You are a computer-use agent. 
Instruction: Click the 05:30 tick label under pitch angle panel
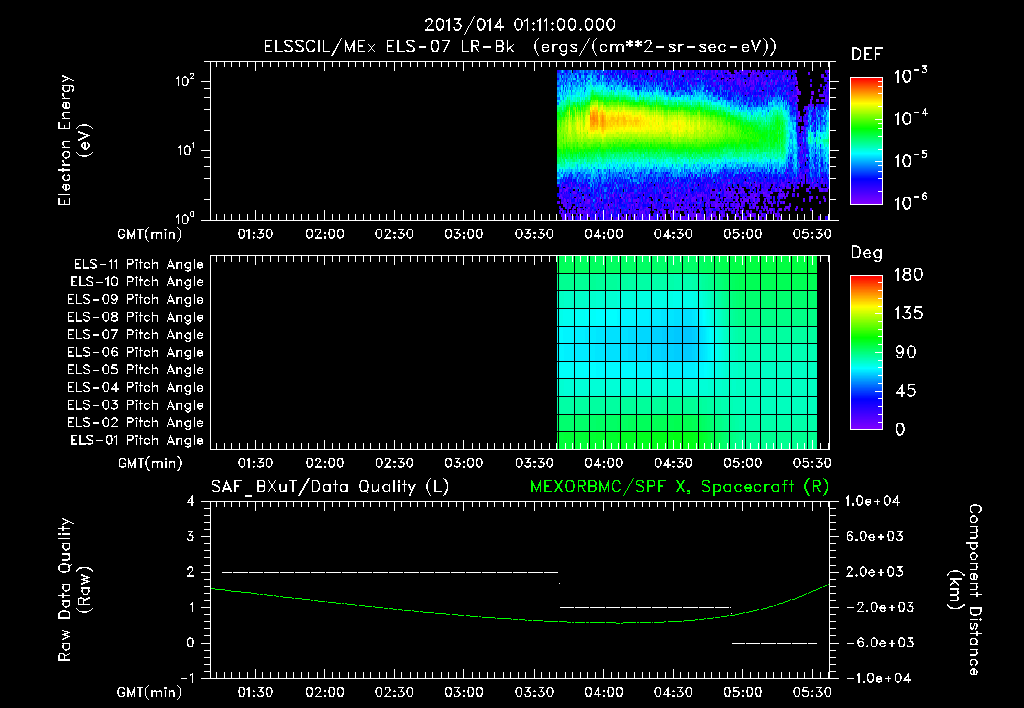pos(812,463)
